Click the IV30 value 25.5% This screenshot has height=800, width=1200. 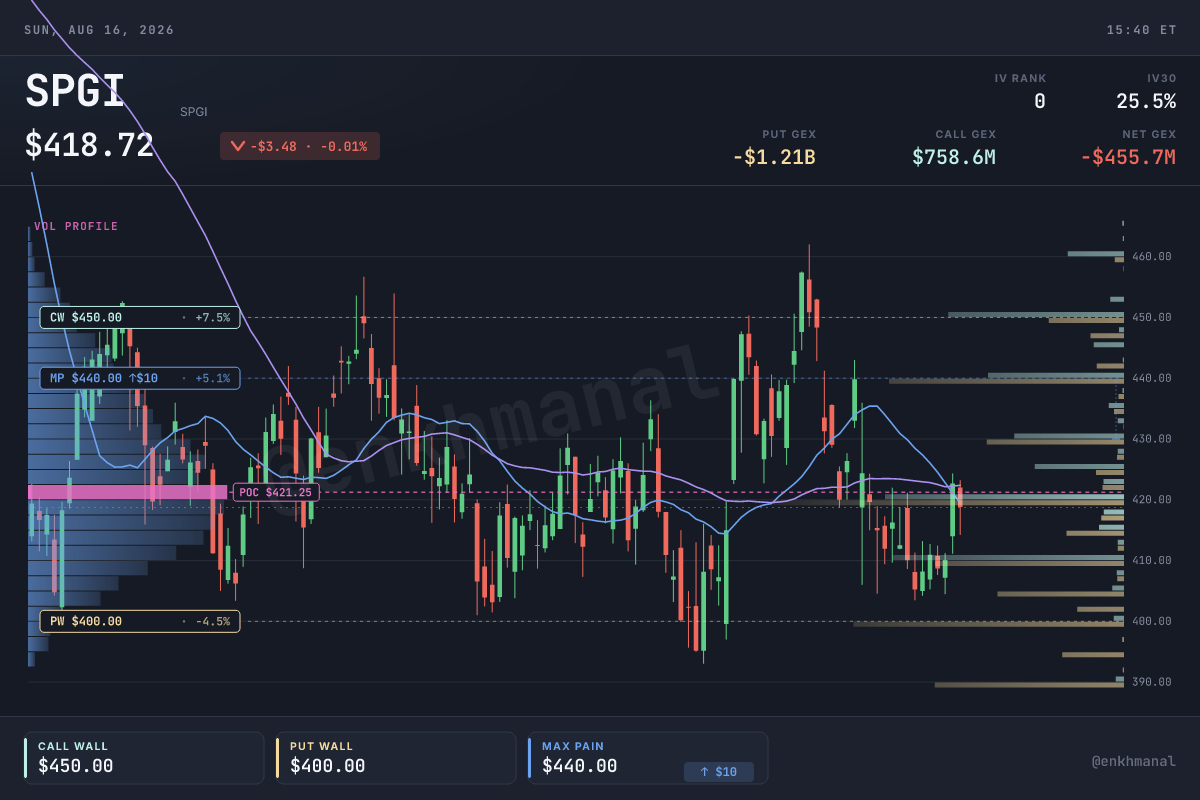(x=1146, y=101)
